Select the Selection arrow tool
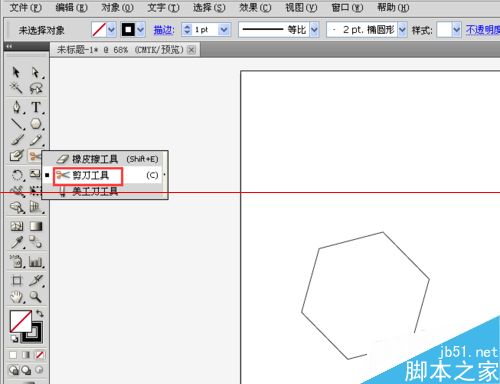The image size is (500, 384). pyautogui.click(x=16, y=72)
